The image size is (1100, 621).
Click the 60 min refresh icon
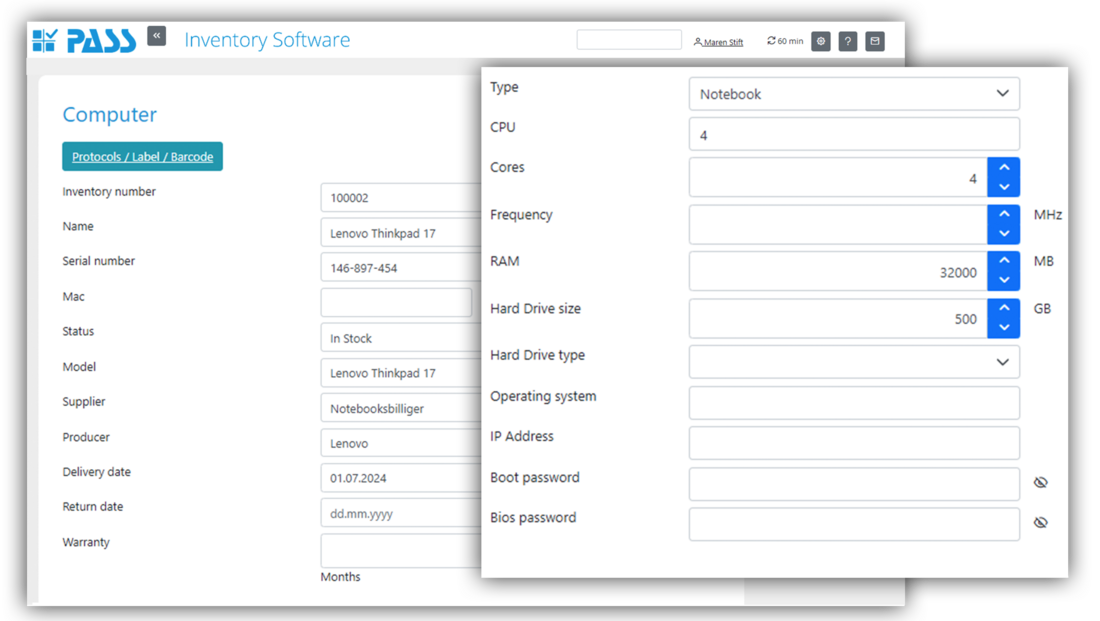(x=769, y=40)
